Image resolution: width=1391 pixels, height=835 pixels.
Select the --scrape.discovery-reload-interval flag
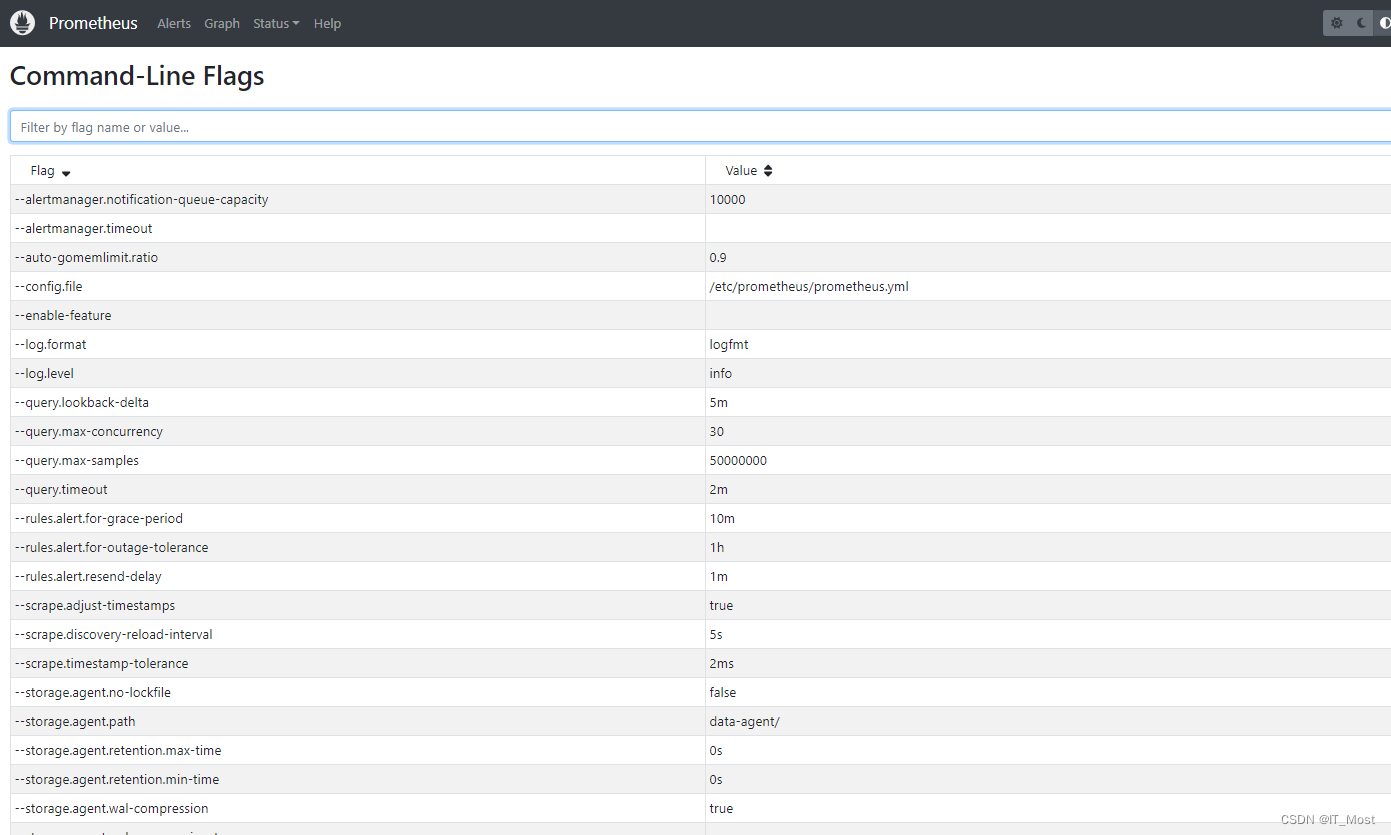(x=114, y=635)
